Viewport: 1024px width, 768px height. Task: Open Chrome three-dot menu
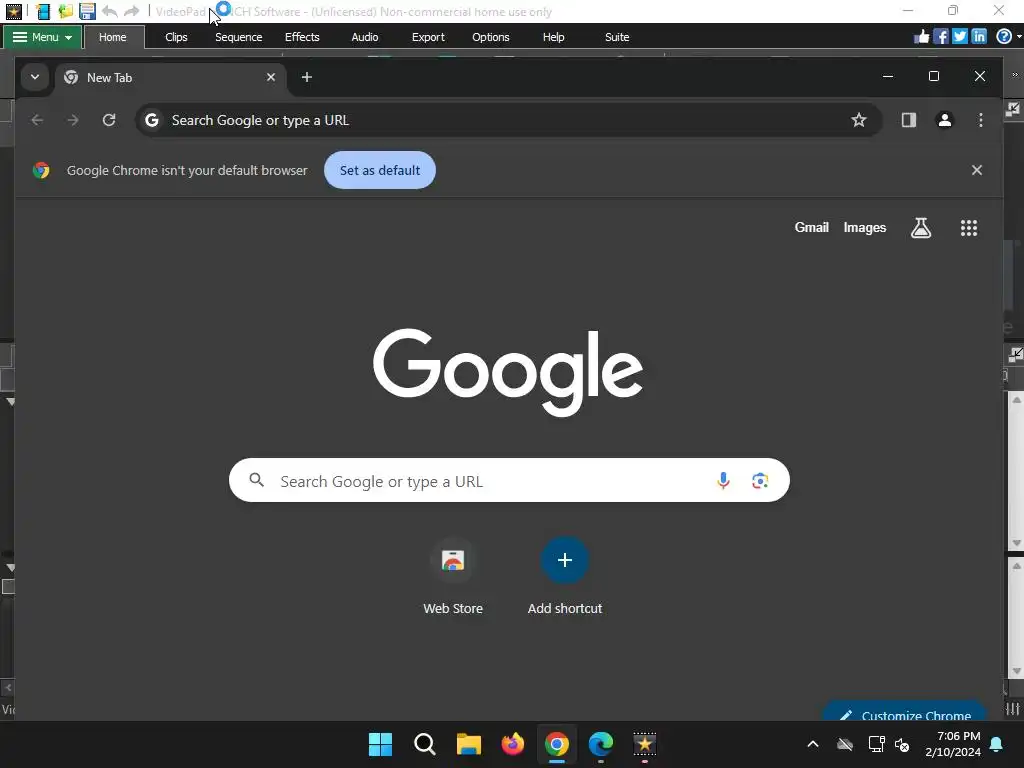click(980, 120)
